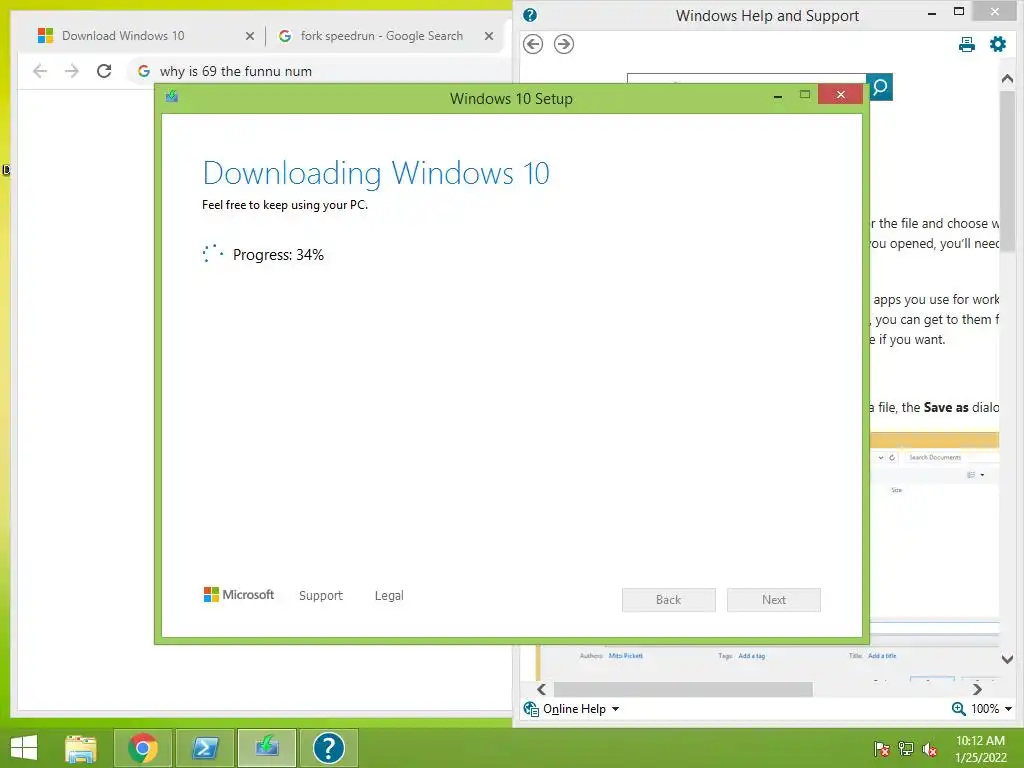Click the Help and Support question icon
Image resolution: width=1024 pixels, height=768 pixels.
pos(530,15)
